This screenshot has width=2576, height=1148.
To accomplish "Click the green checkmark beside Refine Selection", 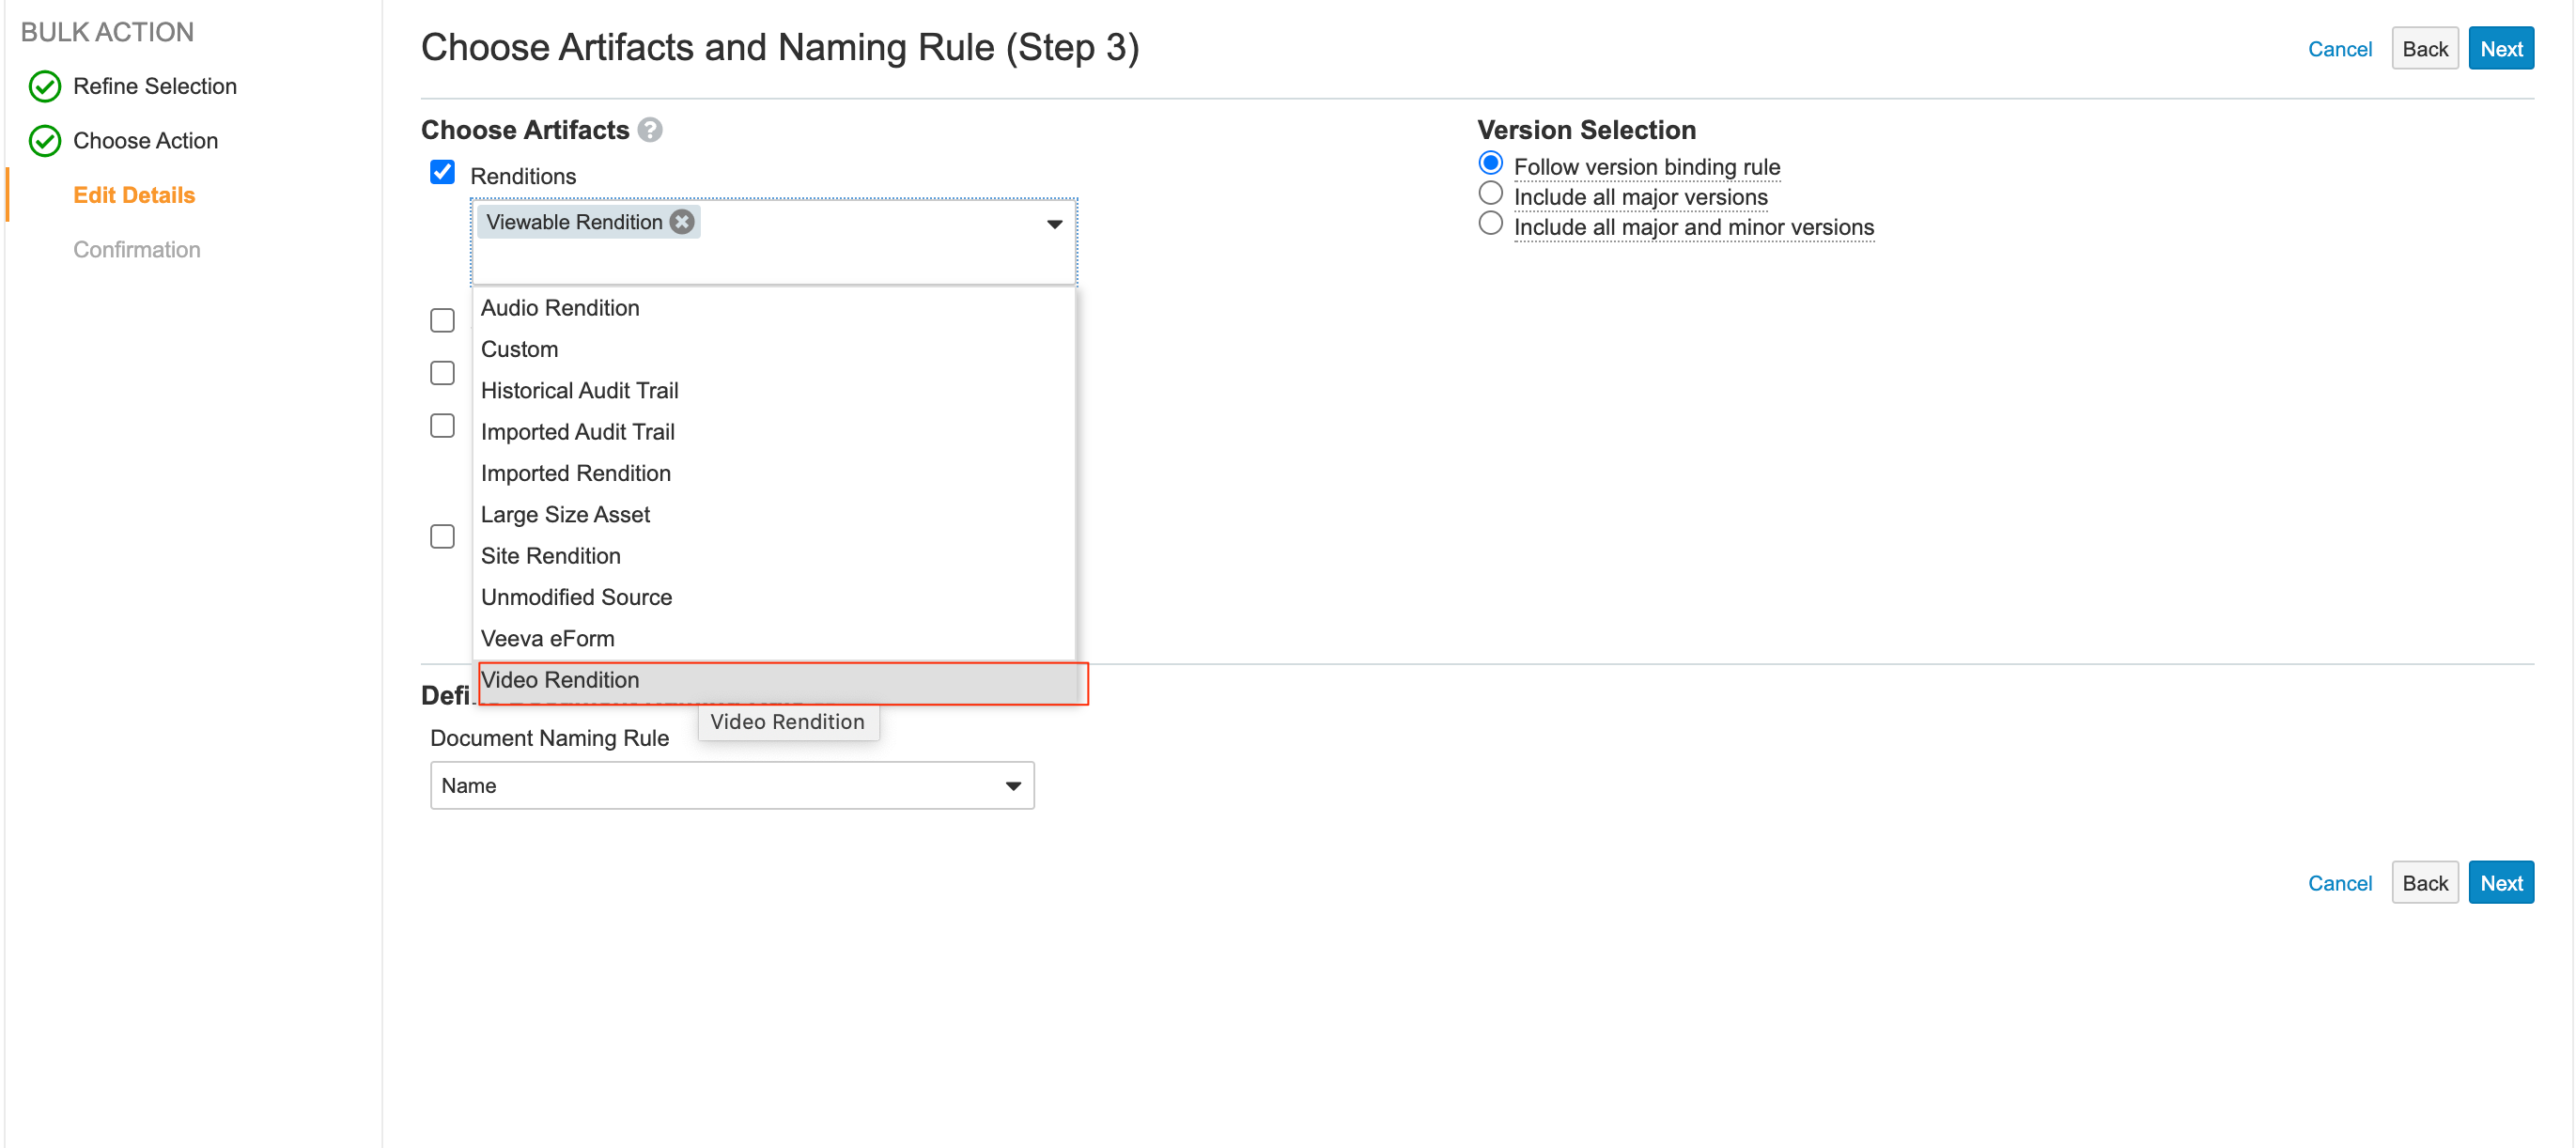I will (x=45, y=87).
